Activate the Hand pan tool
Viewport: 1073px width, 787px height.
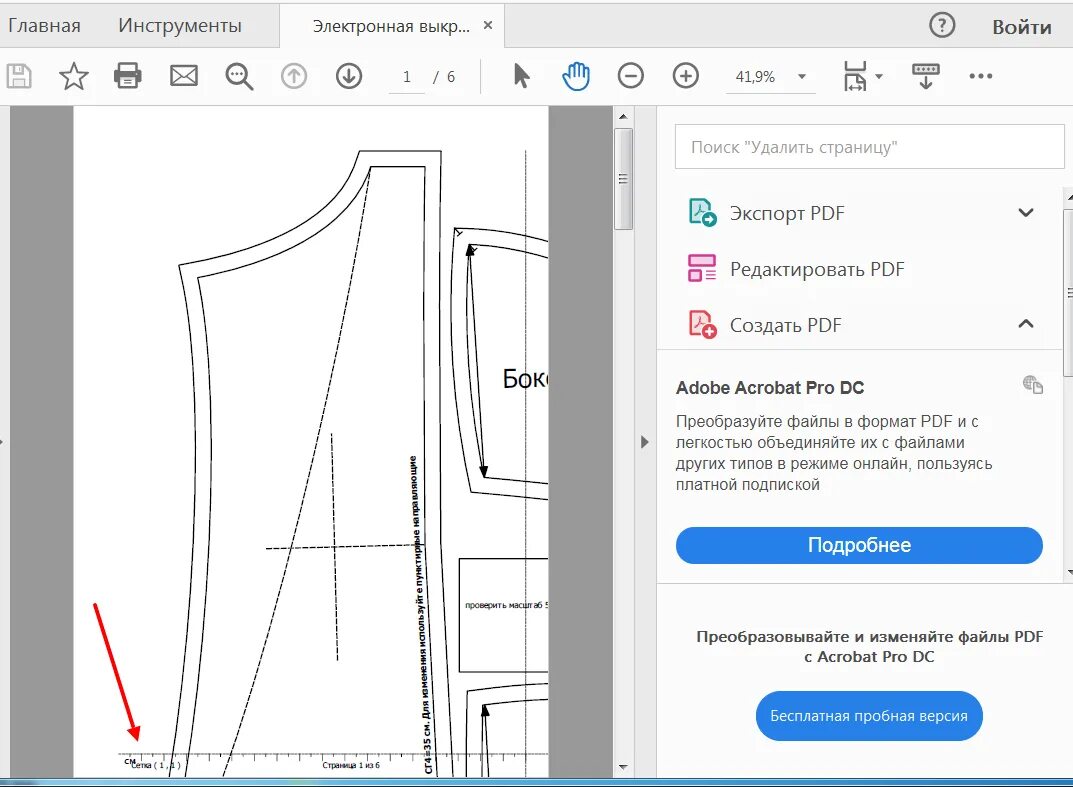pyautogui.click(x=576, y=76)
